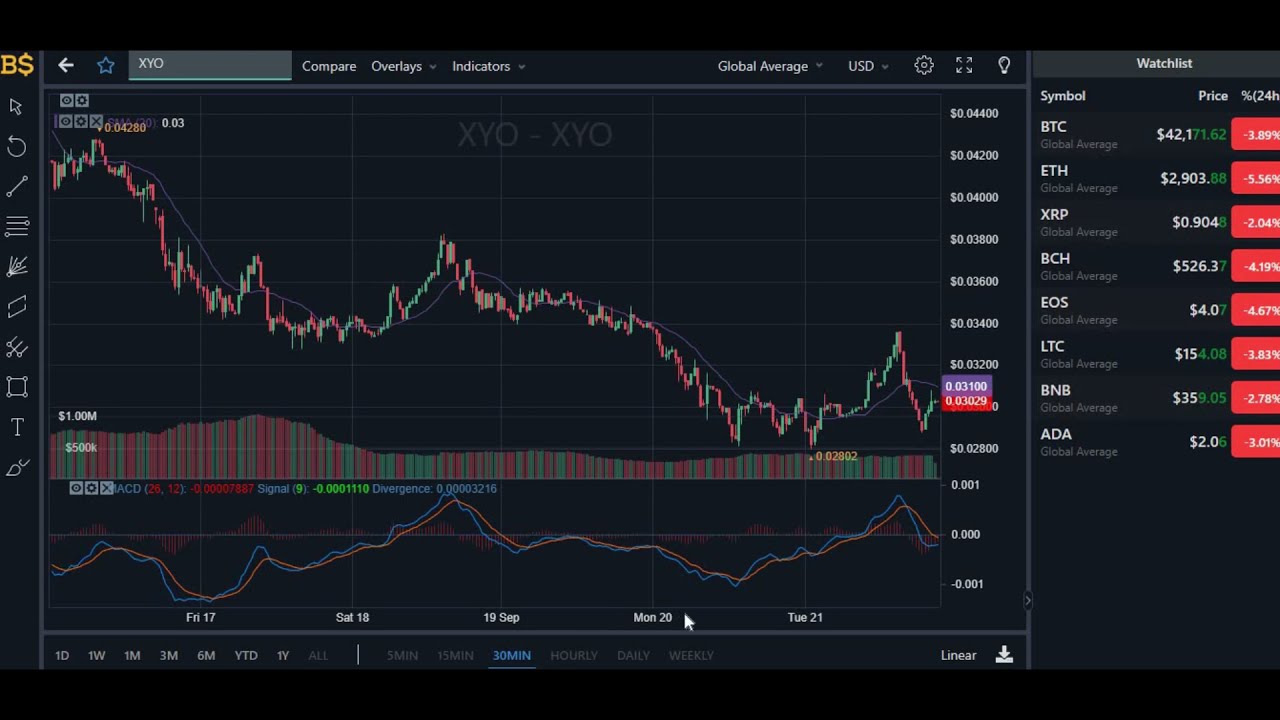
Task: Open the Overlays dropdown
Action: click(x=403, y=66)
